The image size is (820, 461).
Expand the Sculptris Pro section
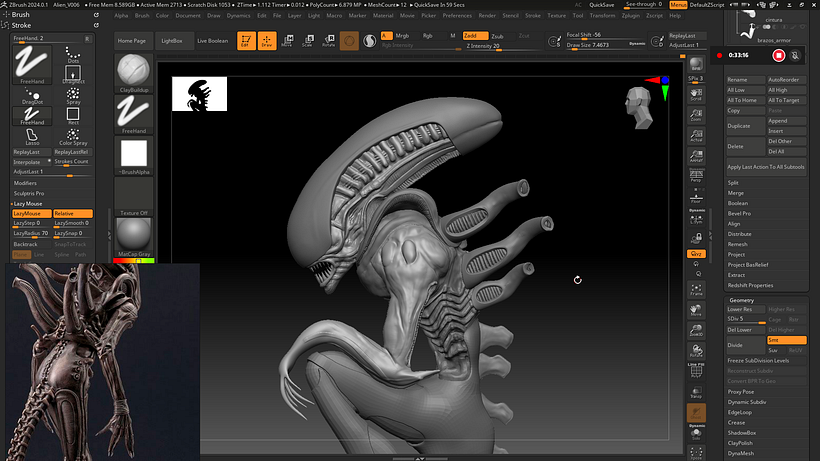click(29, 193)
